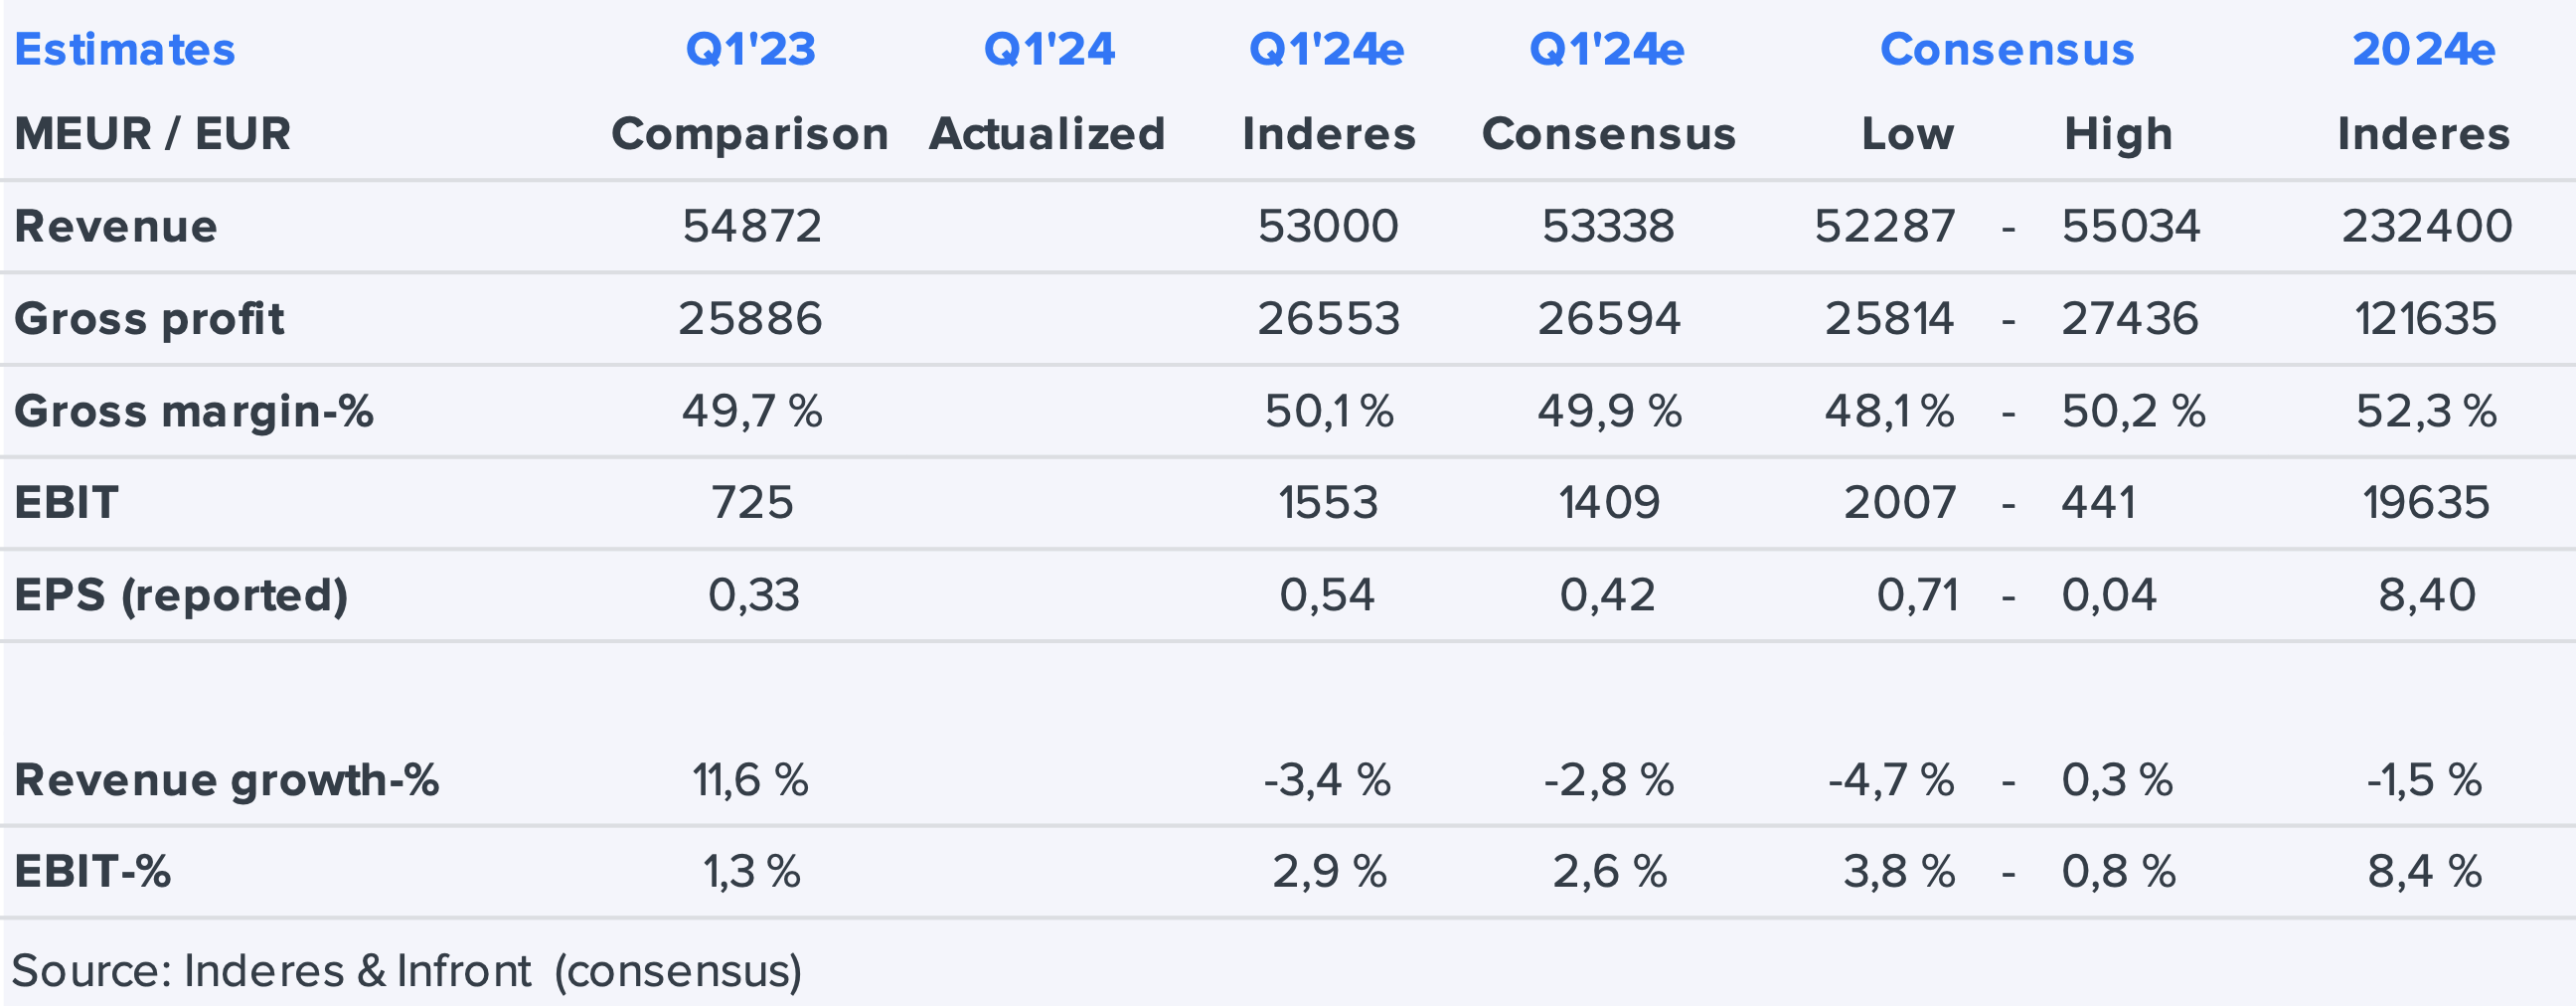The image size is (2576, 1006).
Task: Select the Revenue row label
Action: click(x=116, y=226)
